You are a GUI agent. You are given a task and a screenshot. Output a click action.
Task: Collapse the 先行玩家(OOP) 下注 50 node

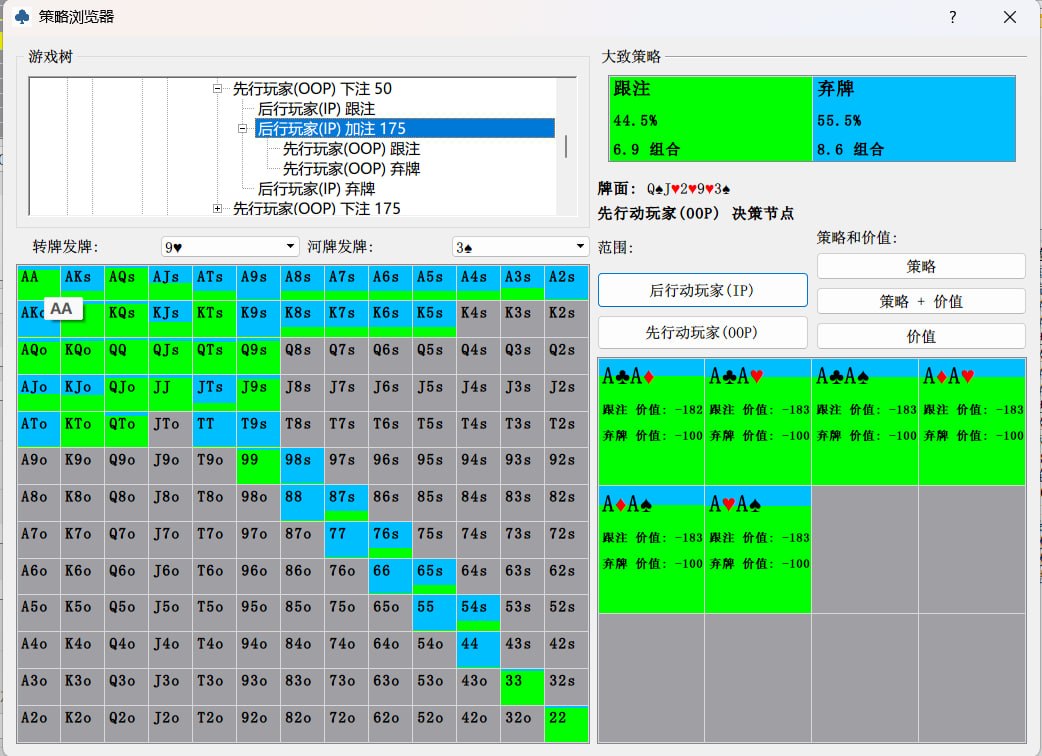pos(216,88)
